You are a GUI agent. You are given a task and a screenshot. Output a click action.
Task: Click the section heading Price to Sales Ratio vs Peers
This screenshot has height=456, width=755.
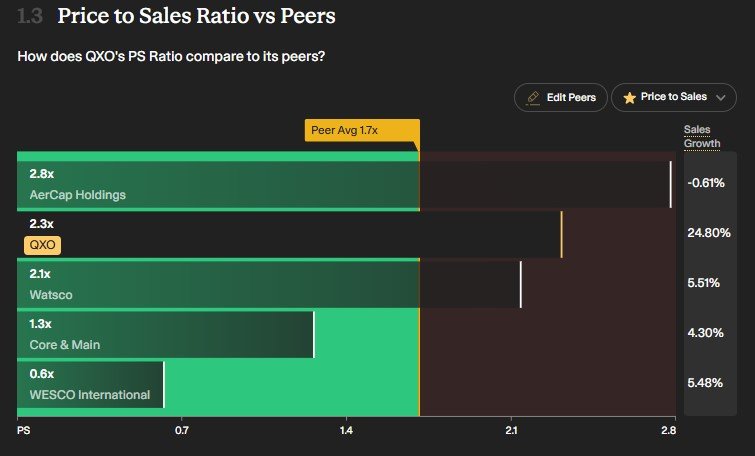(x=196, y=16)
